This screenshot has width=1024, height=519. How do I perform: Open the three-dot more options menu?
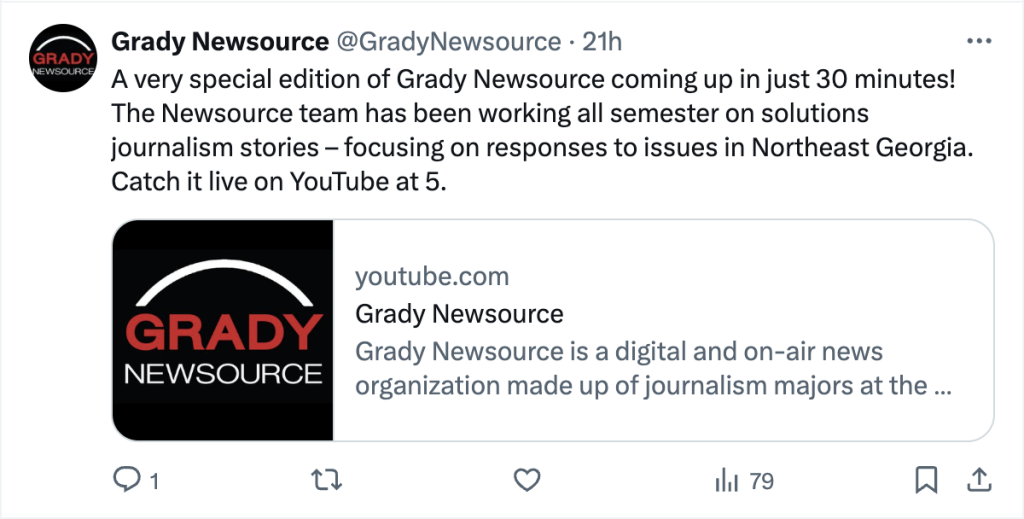[976, 41]
